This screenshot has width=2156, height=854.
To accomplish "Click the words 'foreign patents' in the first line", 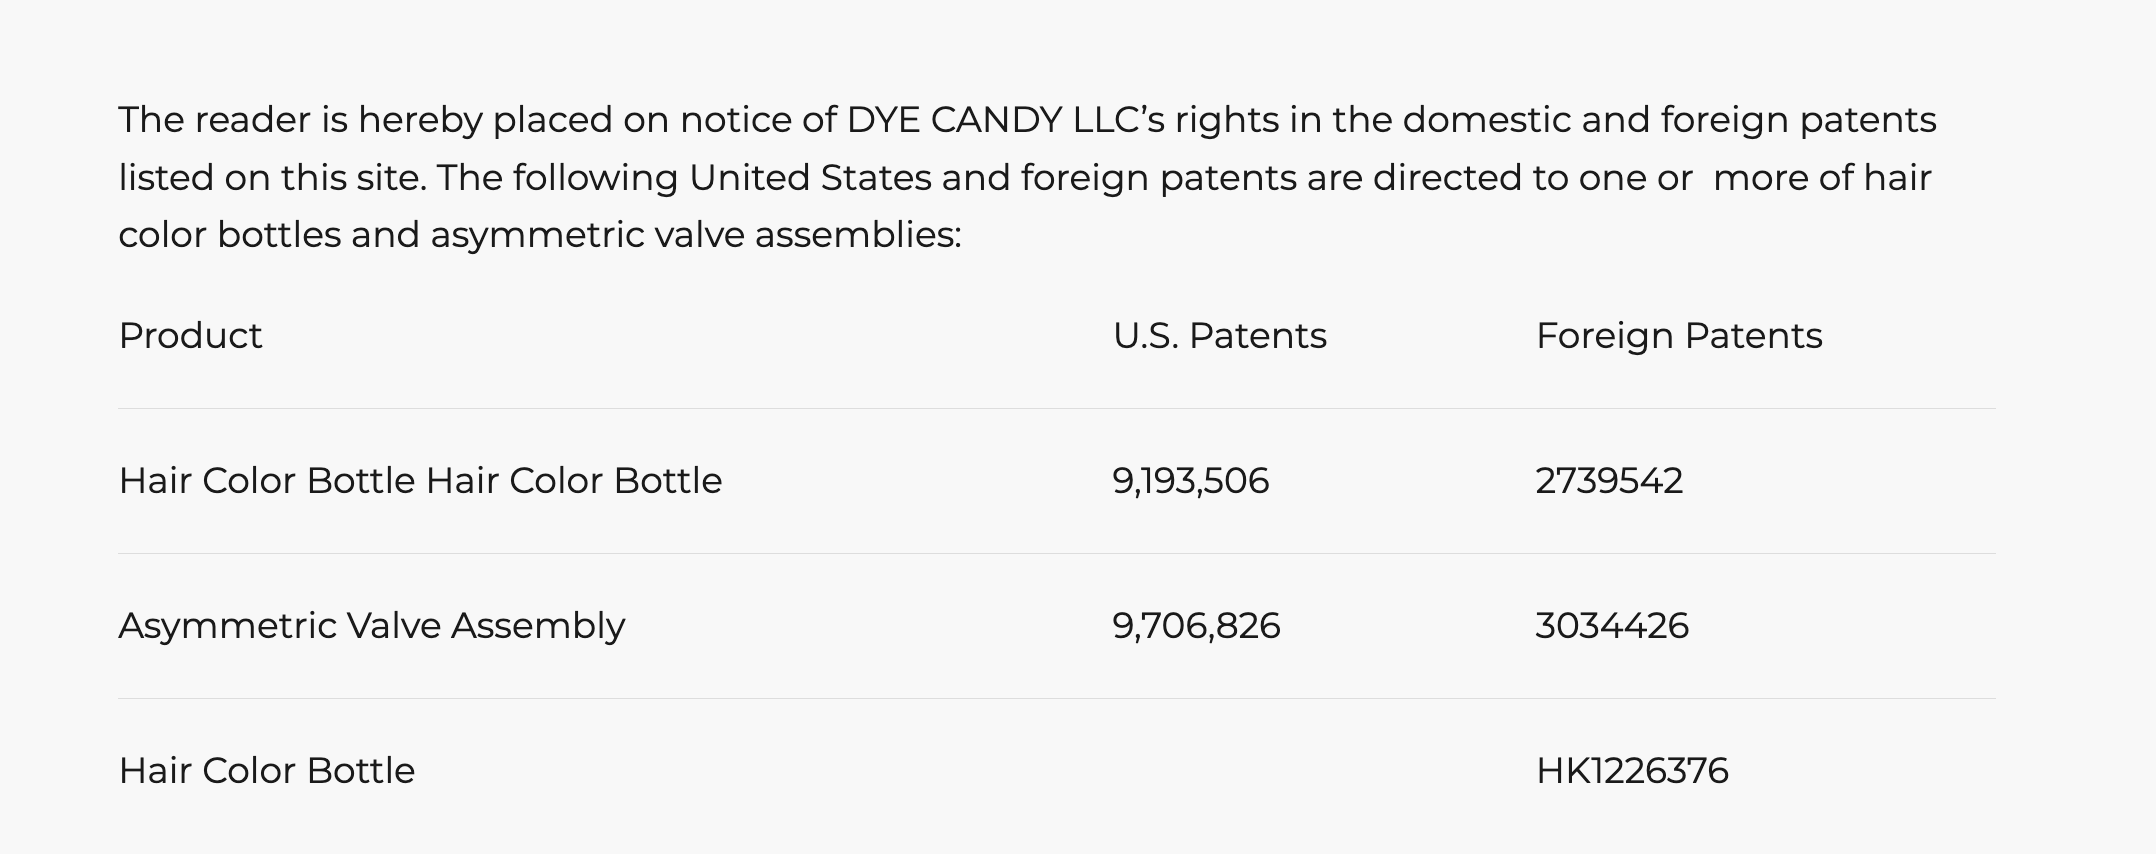I will [1798, 120].
